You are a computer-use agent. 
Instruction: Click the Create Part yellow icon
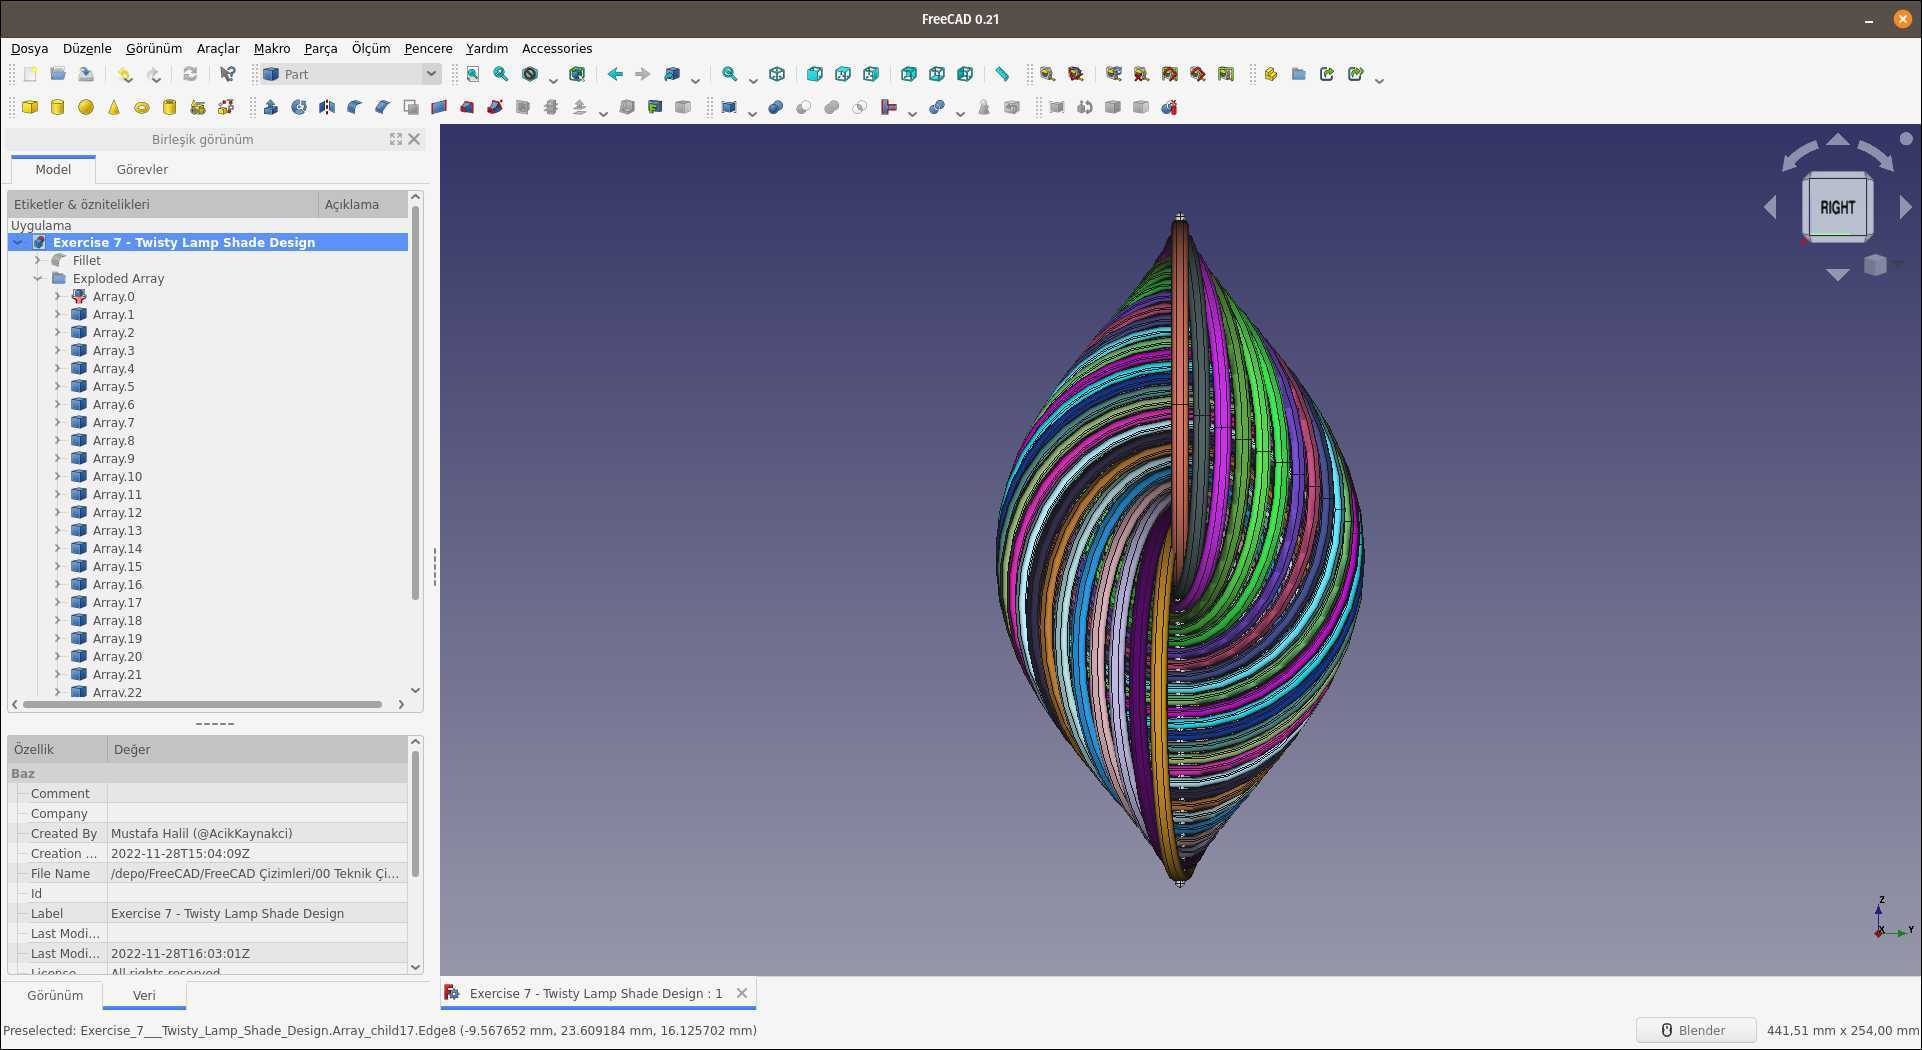tap(1271, 74)
